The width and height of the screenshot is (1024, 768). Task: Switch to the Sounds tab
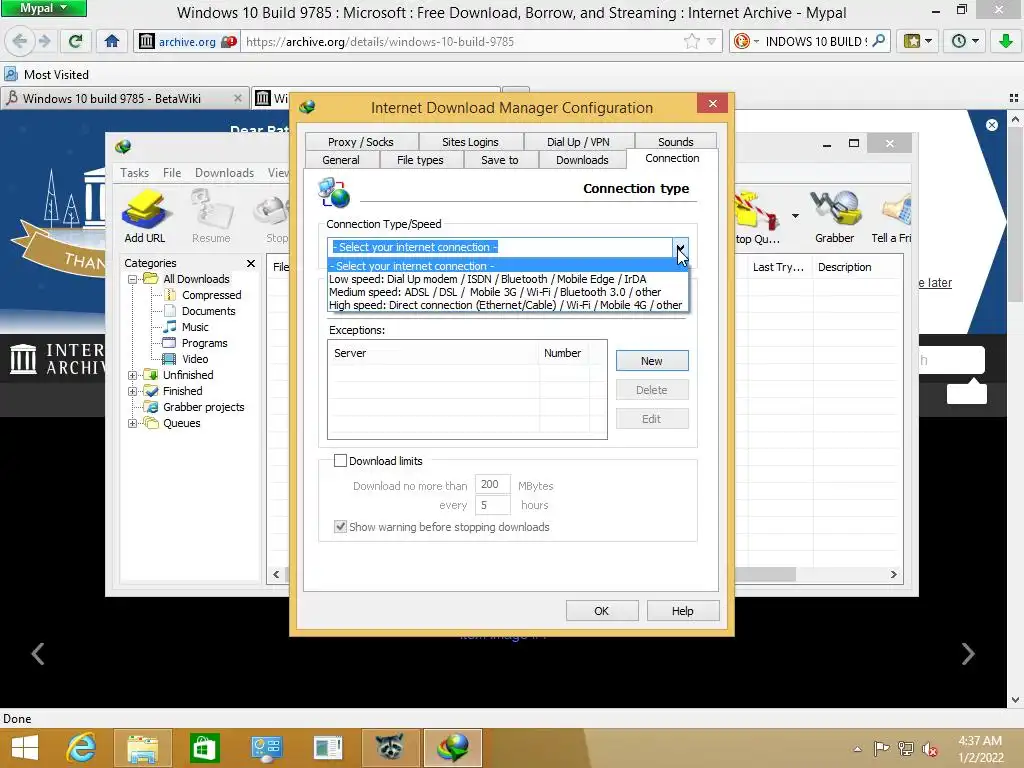tap(675, 142)
